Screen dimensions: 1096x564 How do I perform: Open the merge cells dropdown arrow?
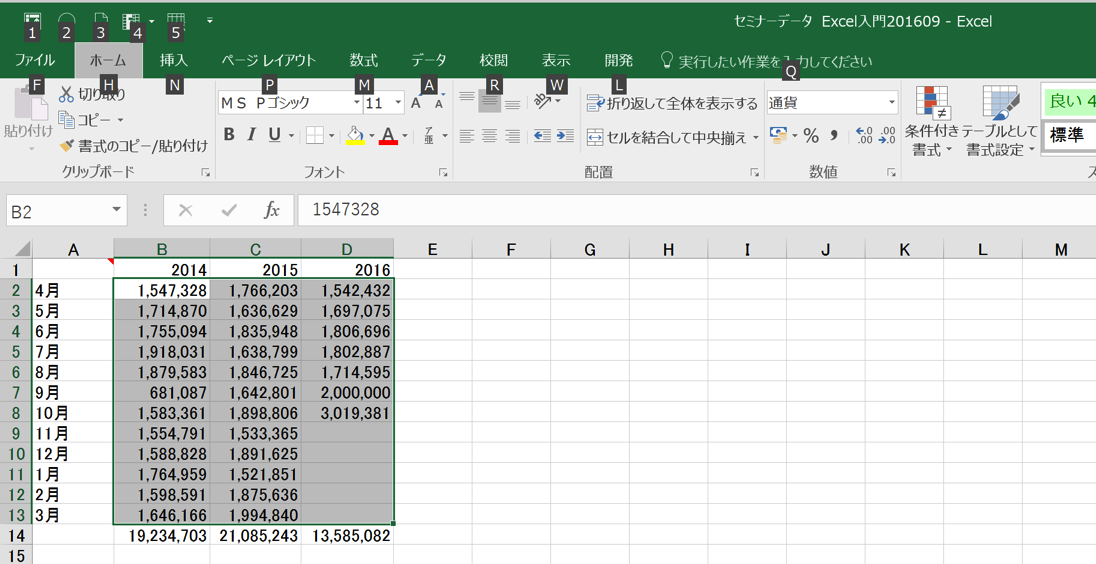tap(756, 138)
